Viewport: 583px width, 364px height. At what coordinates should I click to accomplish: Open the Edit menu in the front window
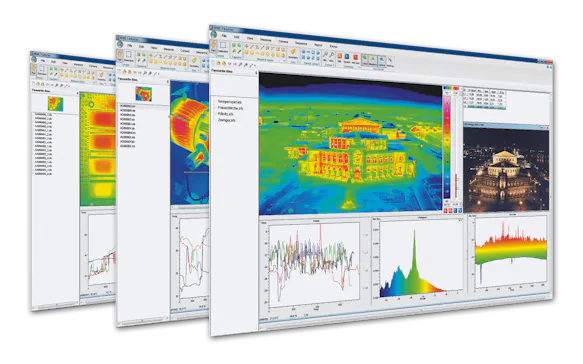pos(236,37)
